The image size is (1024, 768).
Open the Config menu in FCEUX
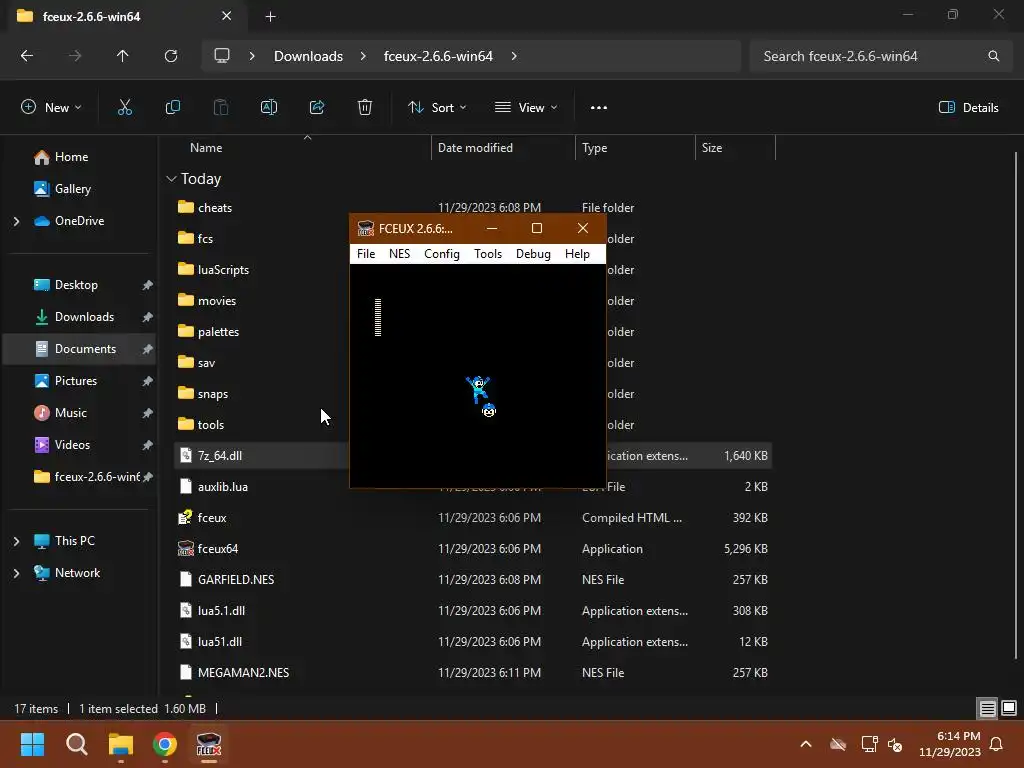(441, 254)
